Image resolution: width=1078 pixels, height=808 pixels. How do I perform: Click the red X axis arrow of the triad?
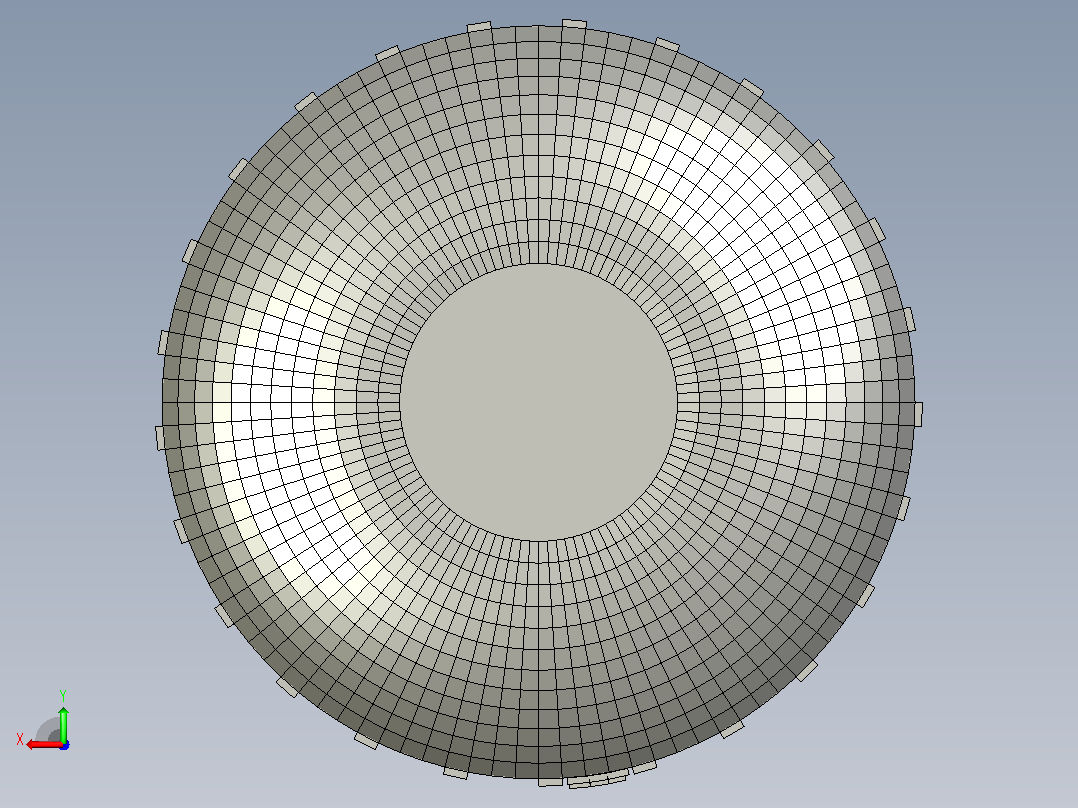tap(43, 744)
